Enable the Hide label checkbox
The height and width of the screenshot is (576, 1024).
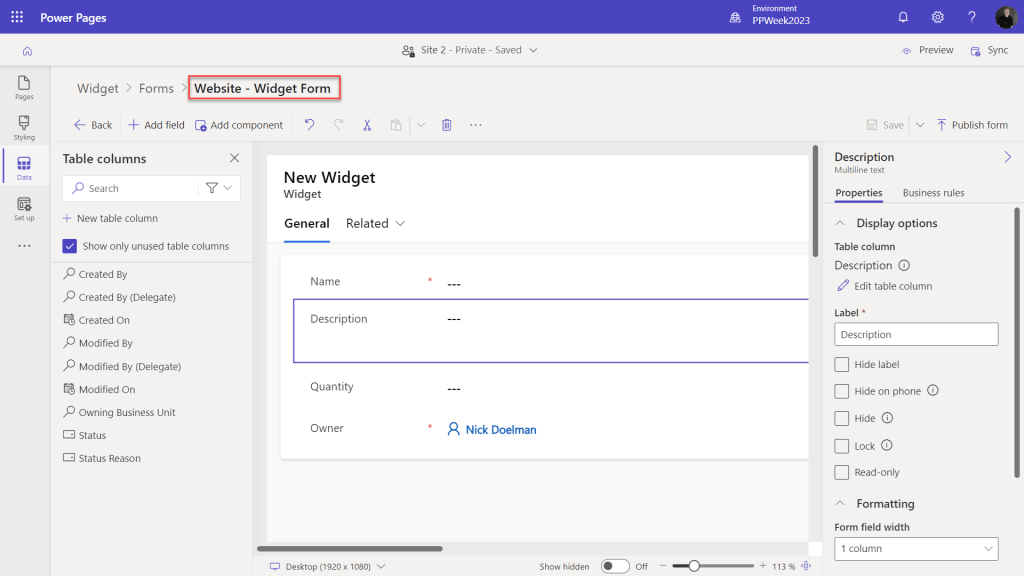[841, 364]
